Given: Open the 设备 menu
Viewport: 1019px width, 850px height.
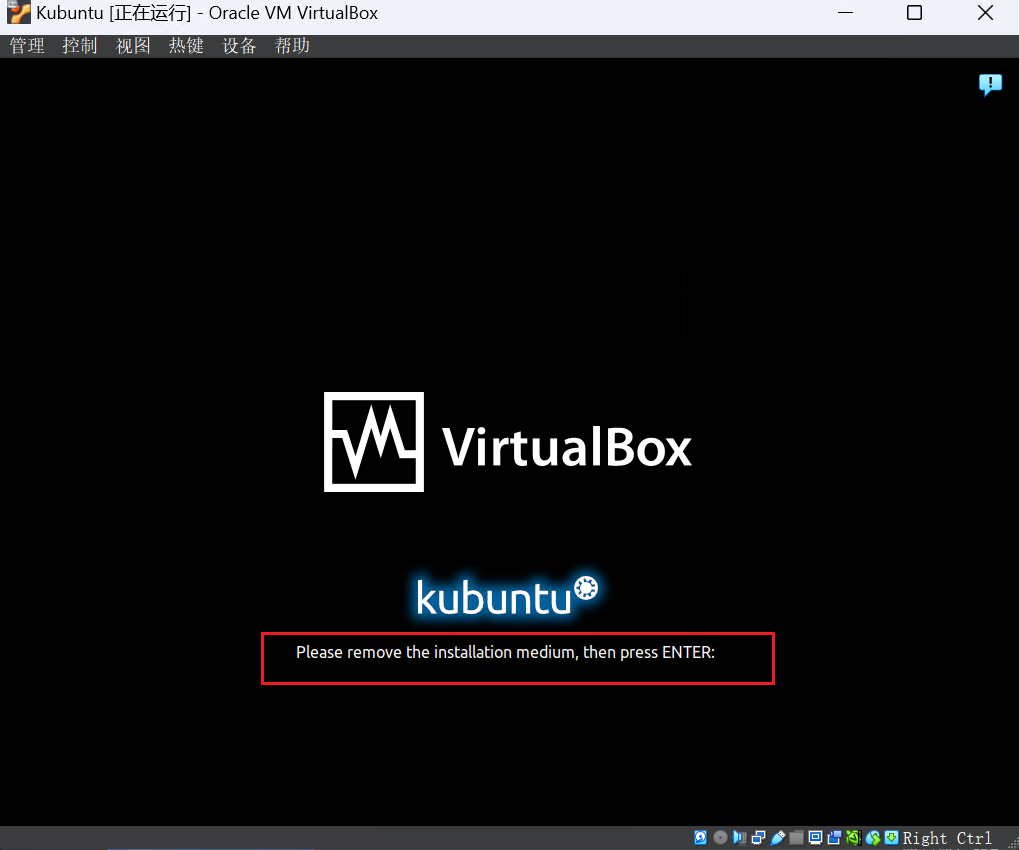Looking at the screenshot, I should 239,45.
